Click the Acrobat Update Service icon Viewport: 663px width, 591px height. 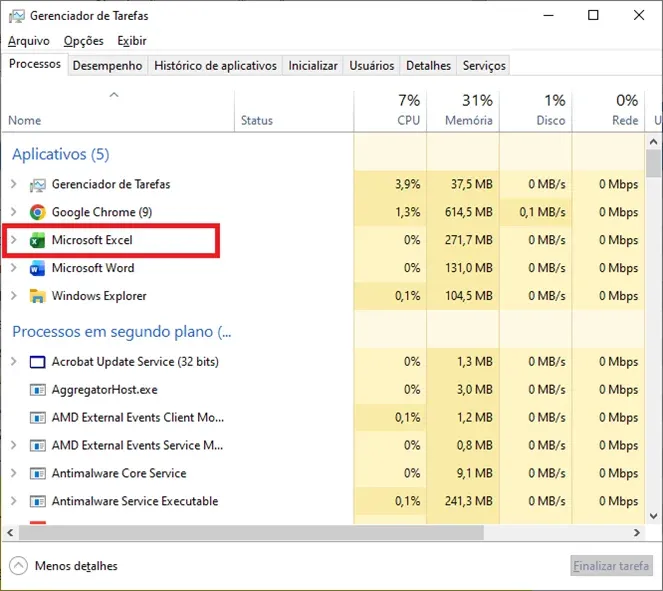(37, 362)
